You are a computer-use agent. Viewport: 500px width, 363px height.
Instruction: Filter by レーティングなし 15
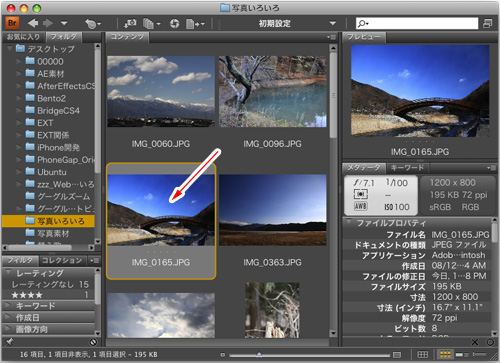(x=49, y=284)
